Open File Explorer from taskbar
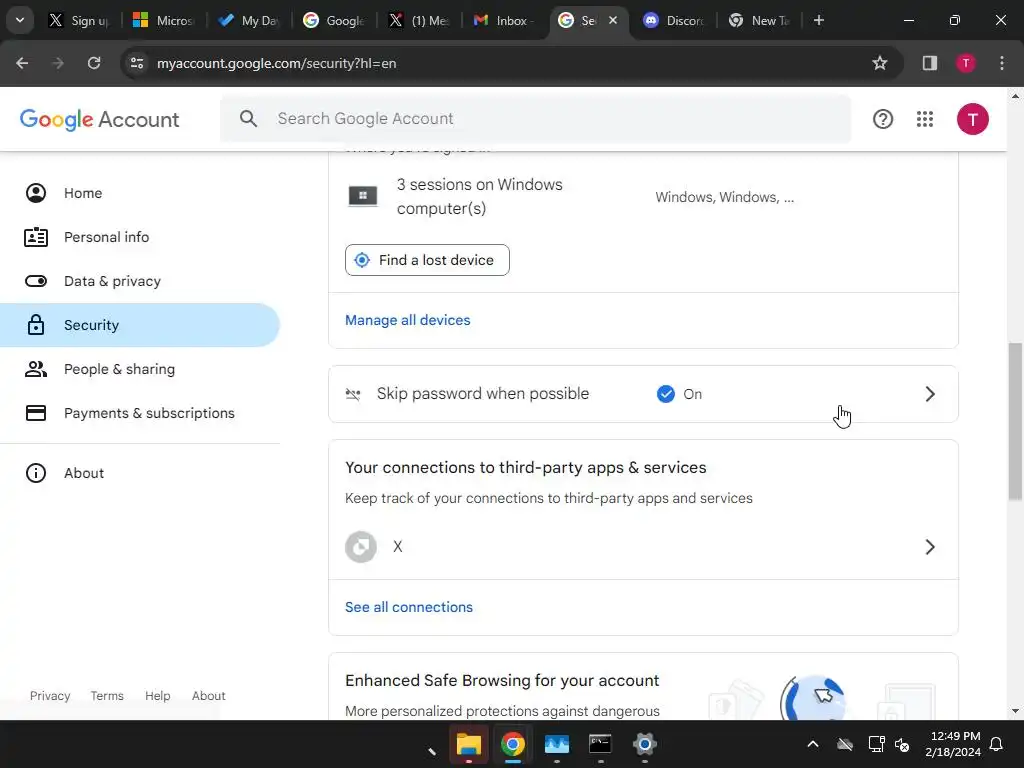Screen dimensions: 1024x768 [469, 744]
